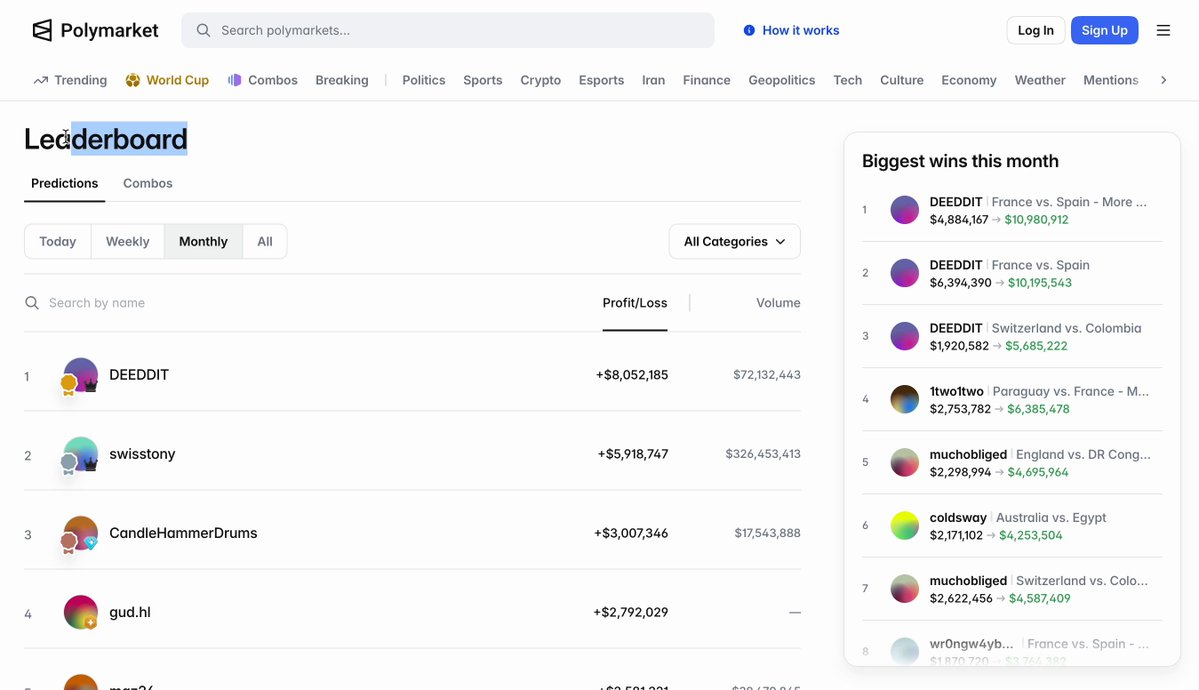Open the Politics category

424,80
